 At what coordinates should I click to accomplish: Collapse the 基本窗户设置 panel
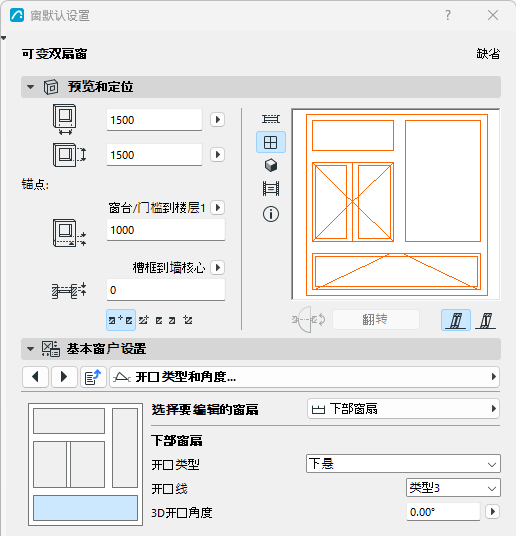pos(30,349)
